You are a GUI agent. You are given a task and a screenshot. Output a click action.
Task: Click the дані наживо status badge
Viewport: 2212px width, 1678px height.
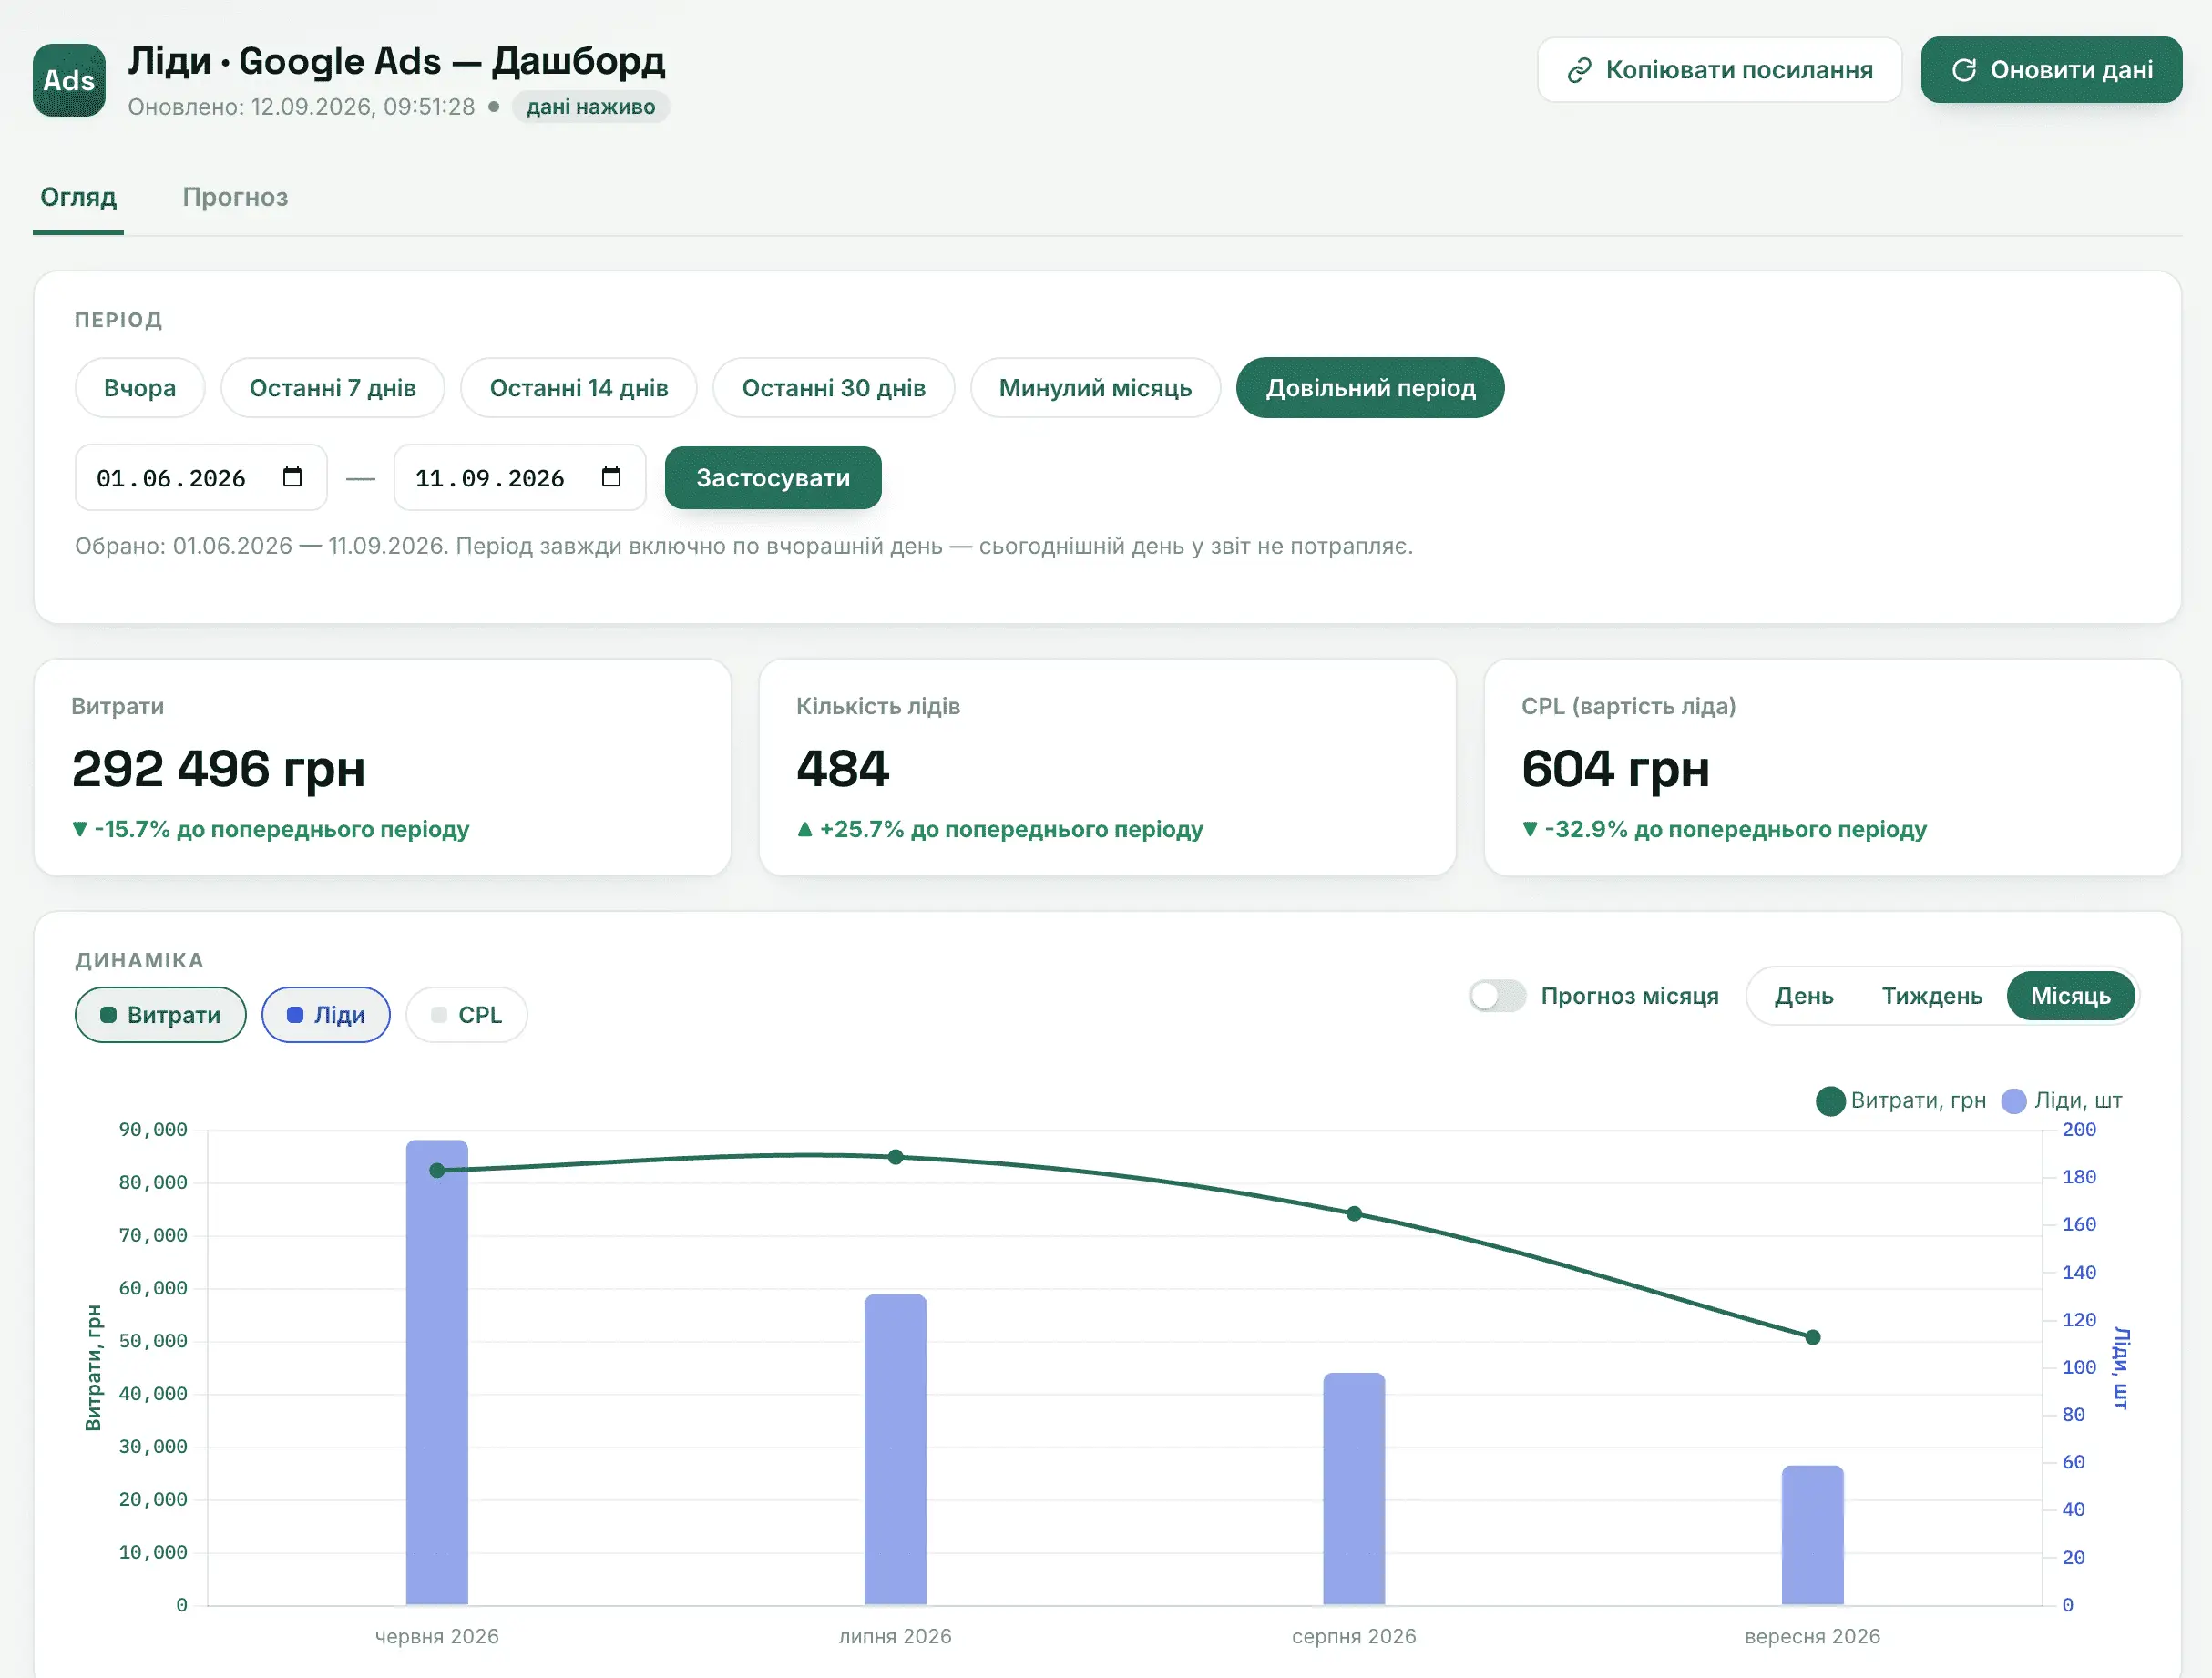(x=591, y=107)
